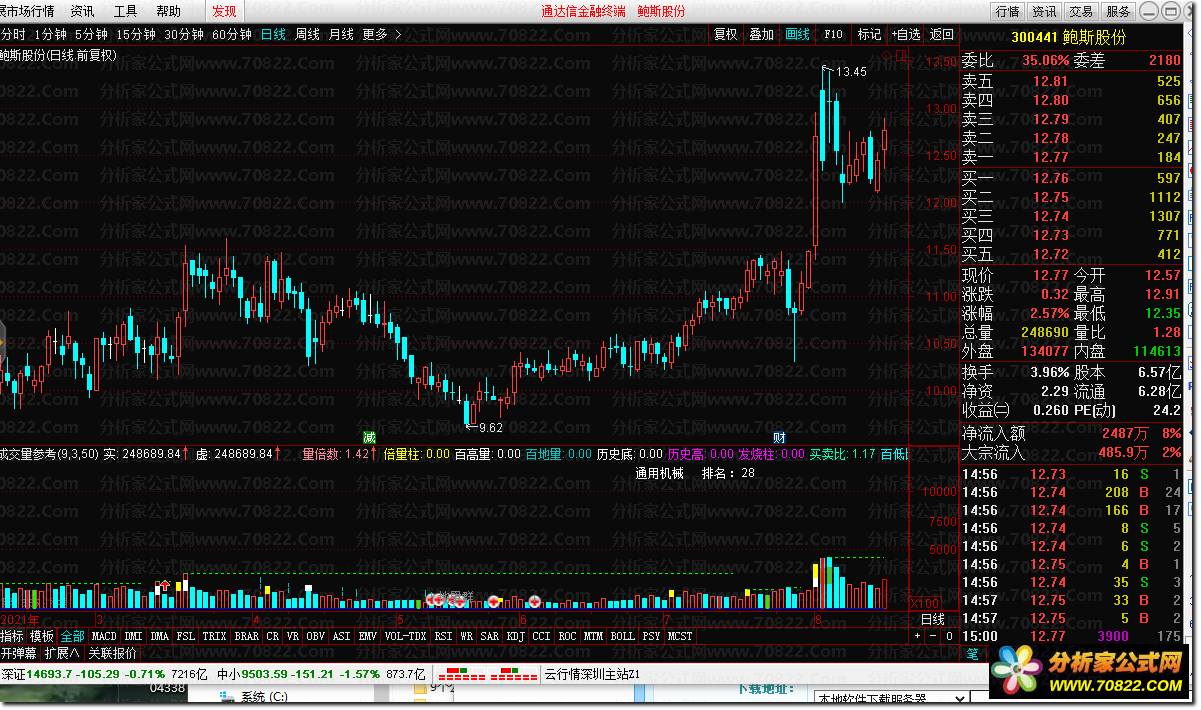1201x710 pixels.
Task: Switch to the BRAR indicator
Action: 246,636
